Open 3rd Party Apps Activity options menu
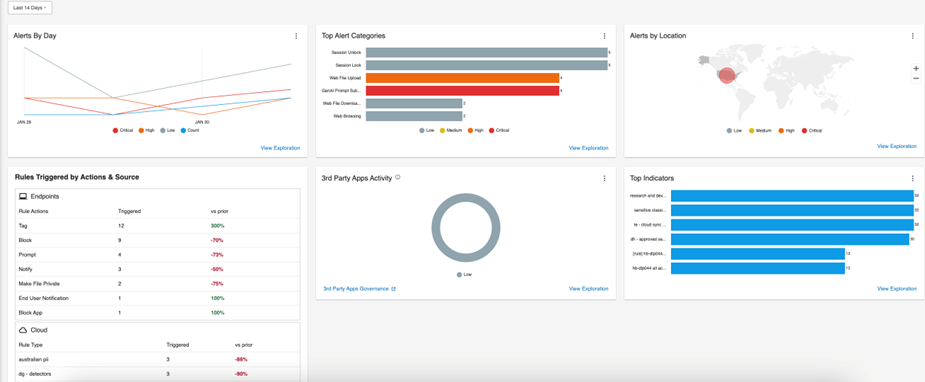This screenshot has width=925, height=382. click(x=604, y=178)
